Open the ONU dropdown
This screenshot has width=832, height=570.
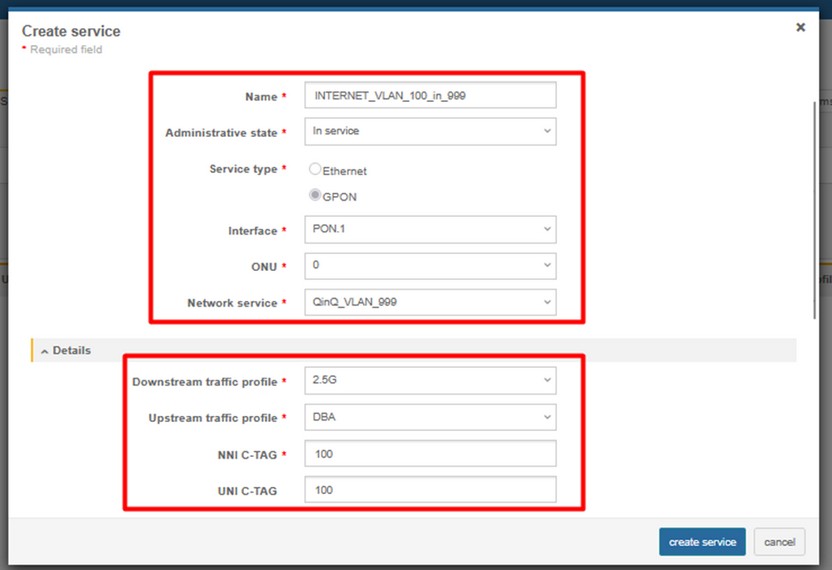[x=430, y=266]
